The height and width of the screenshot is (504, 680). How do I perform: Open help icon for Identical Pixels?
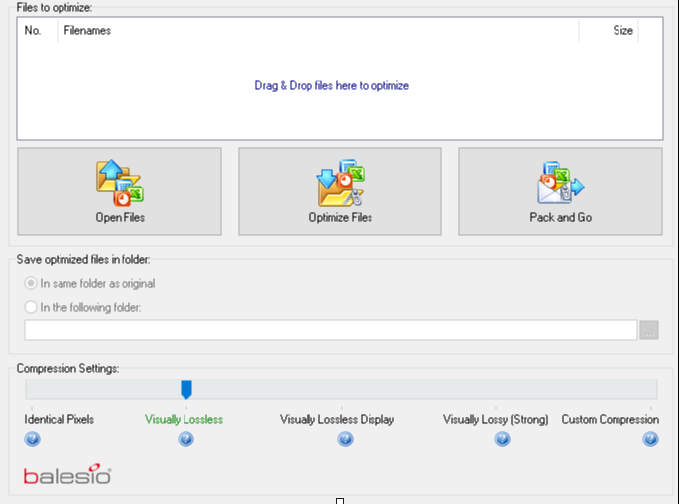click(33, 439)
